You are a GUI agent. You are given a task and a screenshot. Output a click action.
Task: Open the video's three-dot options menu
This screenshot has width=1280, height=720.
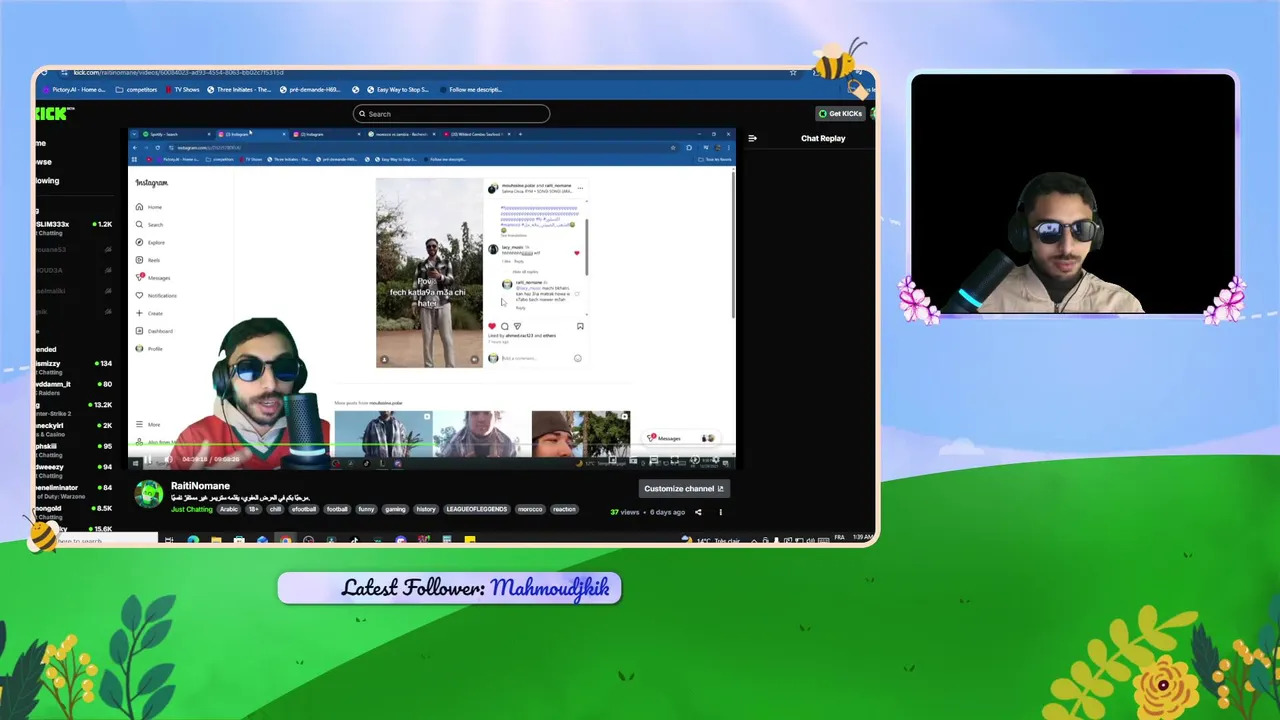point(720,512)
